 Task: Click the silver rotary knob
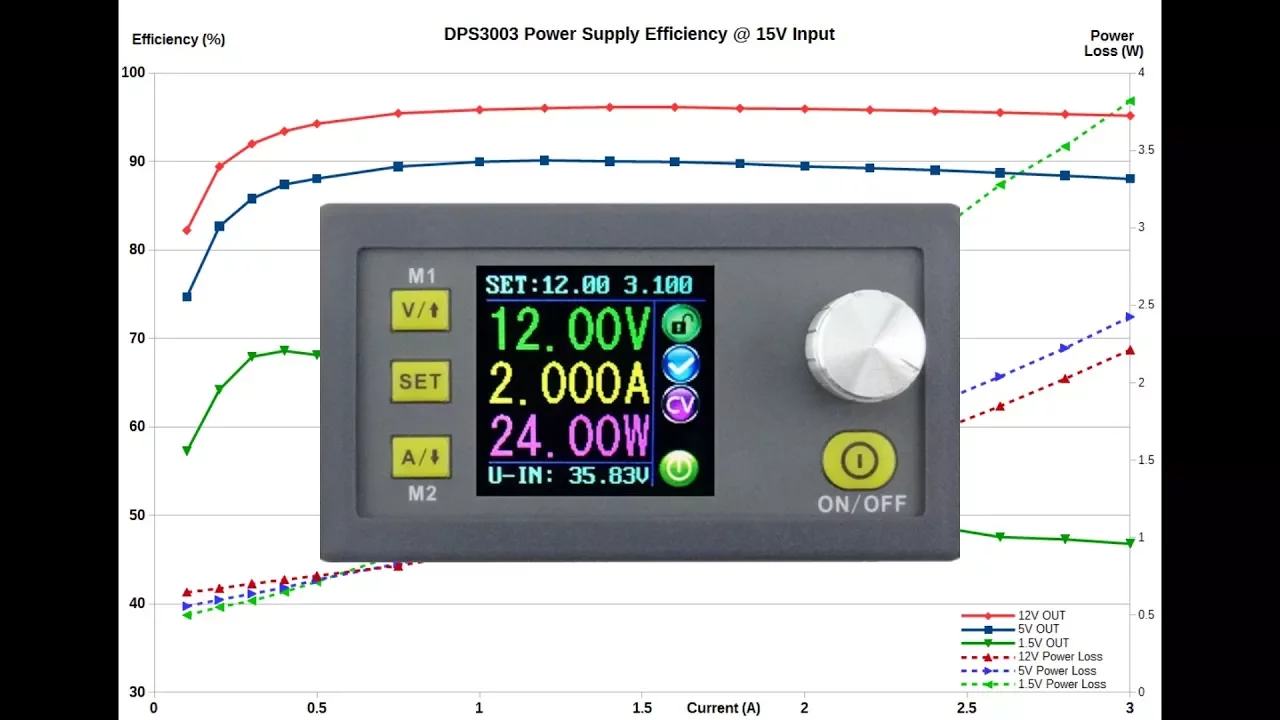tap(865, 346)
